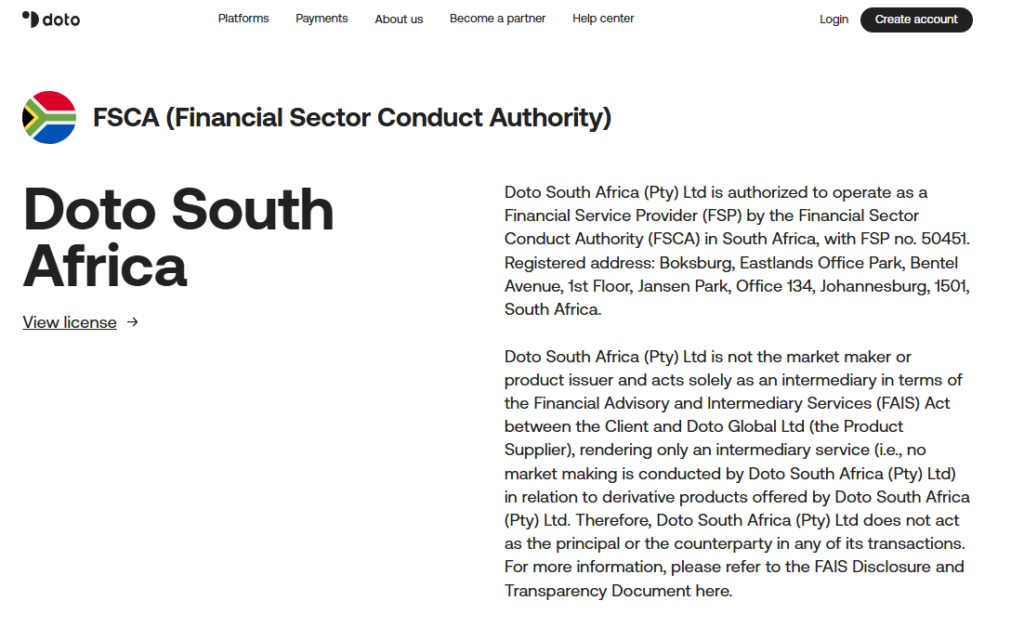
Task: Open the Payments menu item
Action: pos(321,18)
